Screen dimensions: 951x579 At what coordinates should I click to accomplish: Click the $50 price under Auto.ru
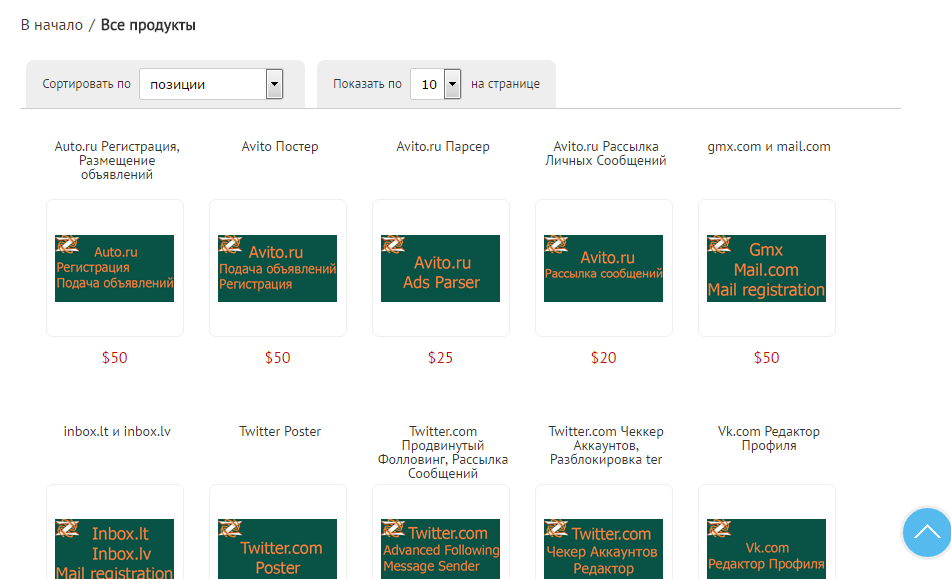(115, 358)
